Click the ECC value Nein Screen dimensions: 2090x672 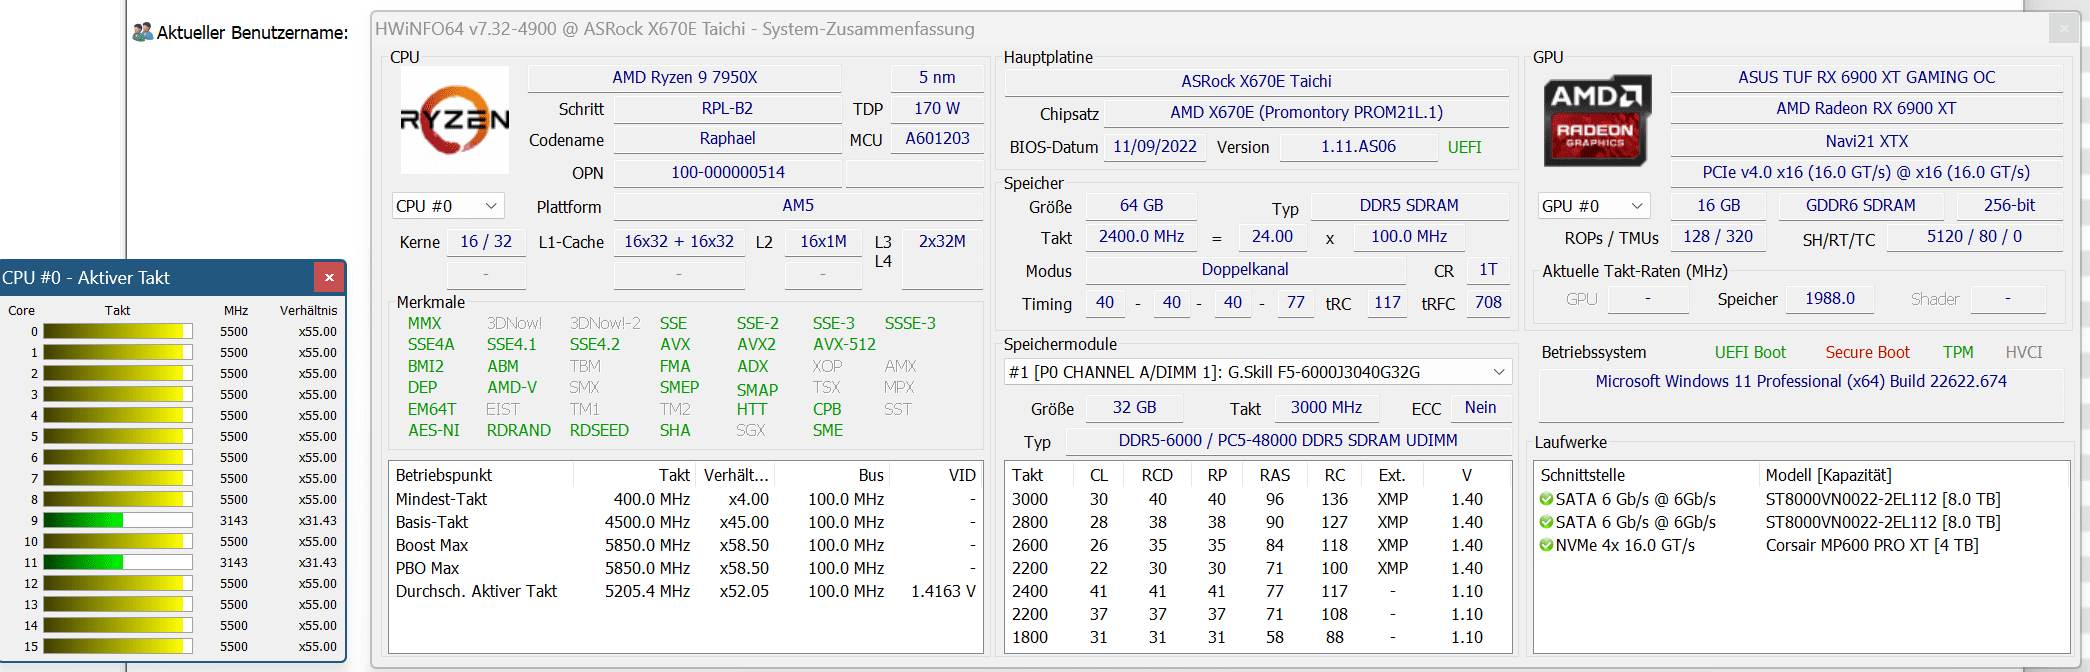tap(1480, 407)
